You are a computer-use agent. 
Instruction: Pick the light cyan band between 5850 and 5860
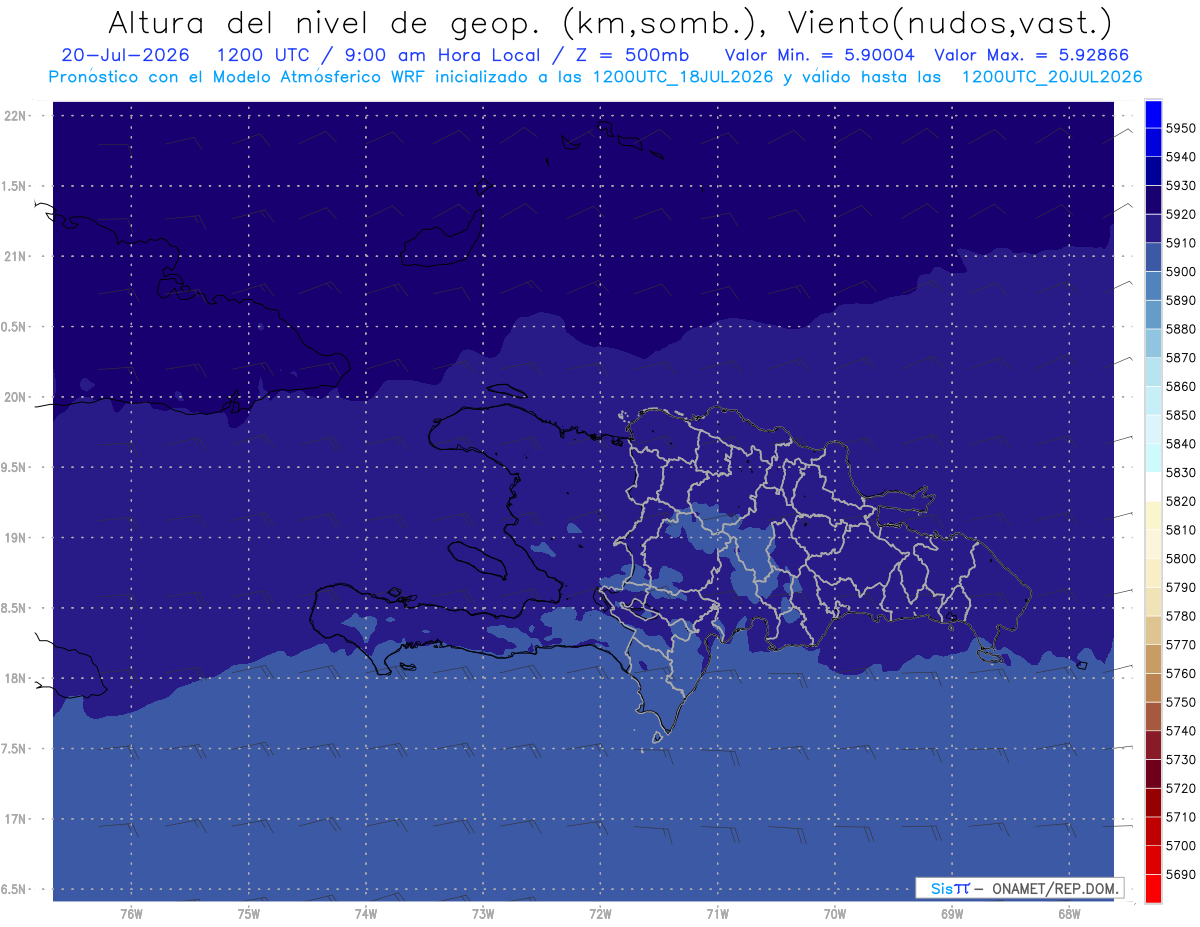coord(1152,401)
